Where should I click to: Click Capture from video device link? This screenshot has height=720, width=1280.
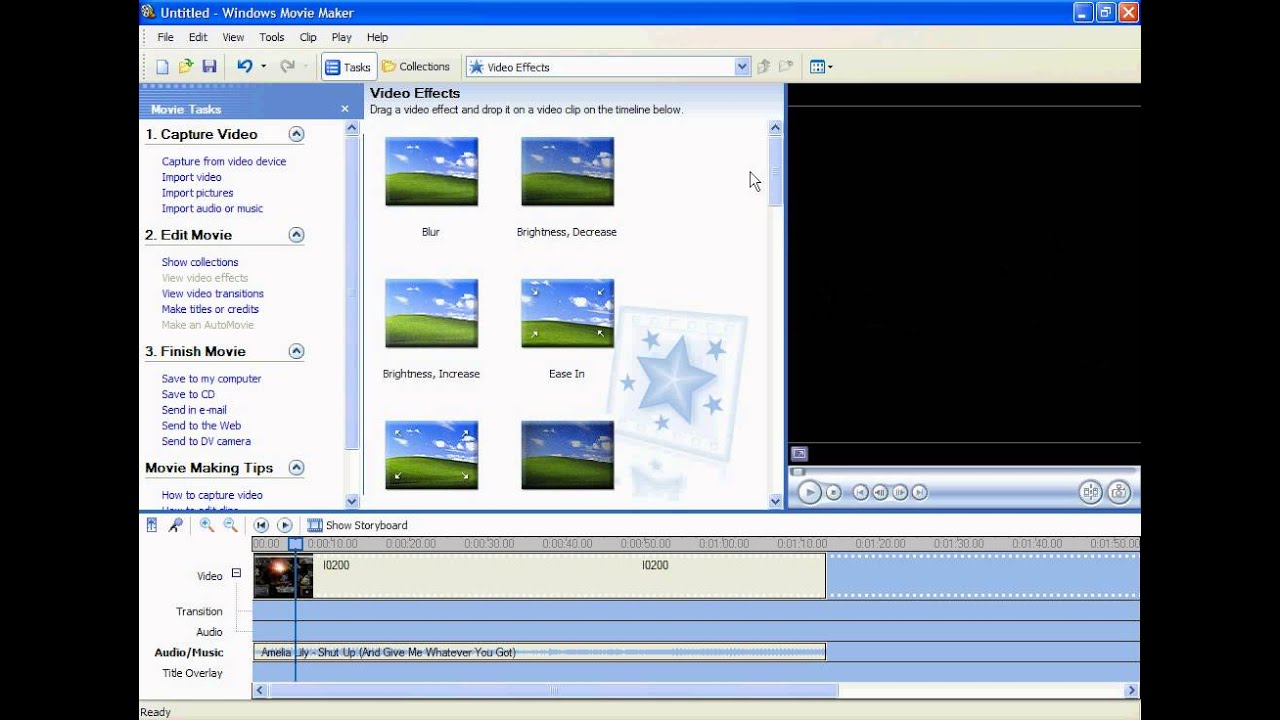(x=224, y=161)
